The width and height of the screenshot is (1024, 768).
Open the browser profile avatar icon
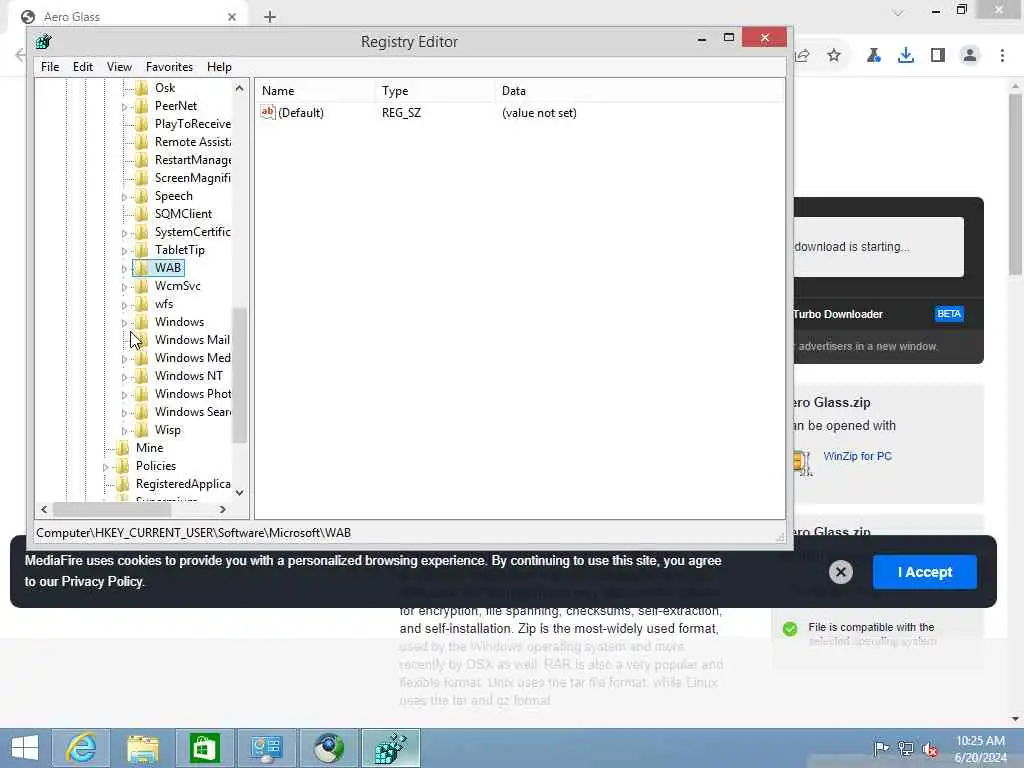(x=970, y=56)
